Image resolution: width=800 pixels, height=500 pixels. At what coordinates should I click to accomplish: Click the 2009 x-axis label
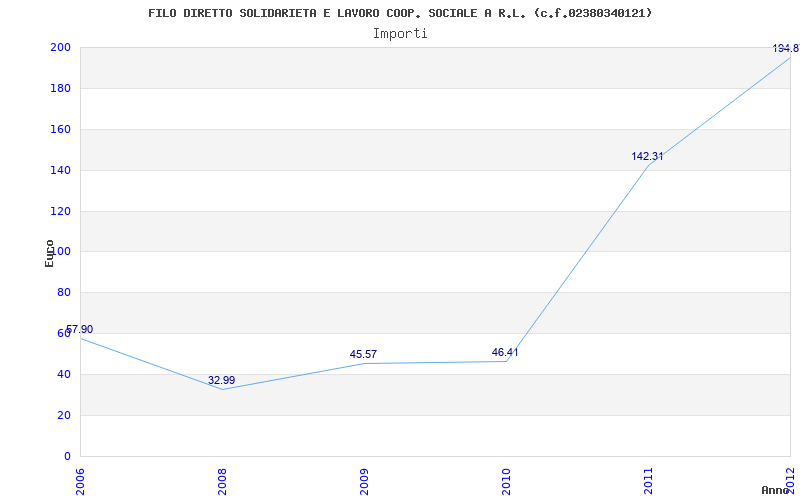tap(364, 482)
